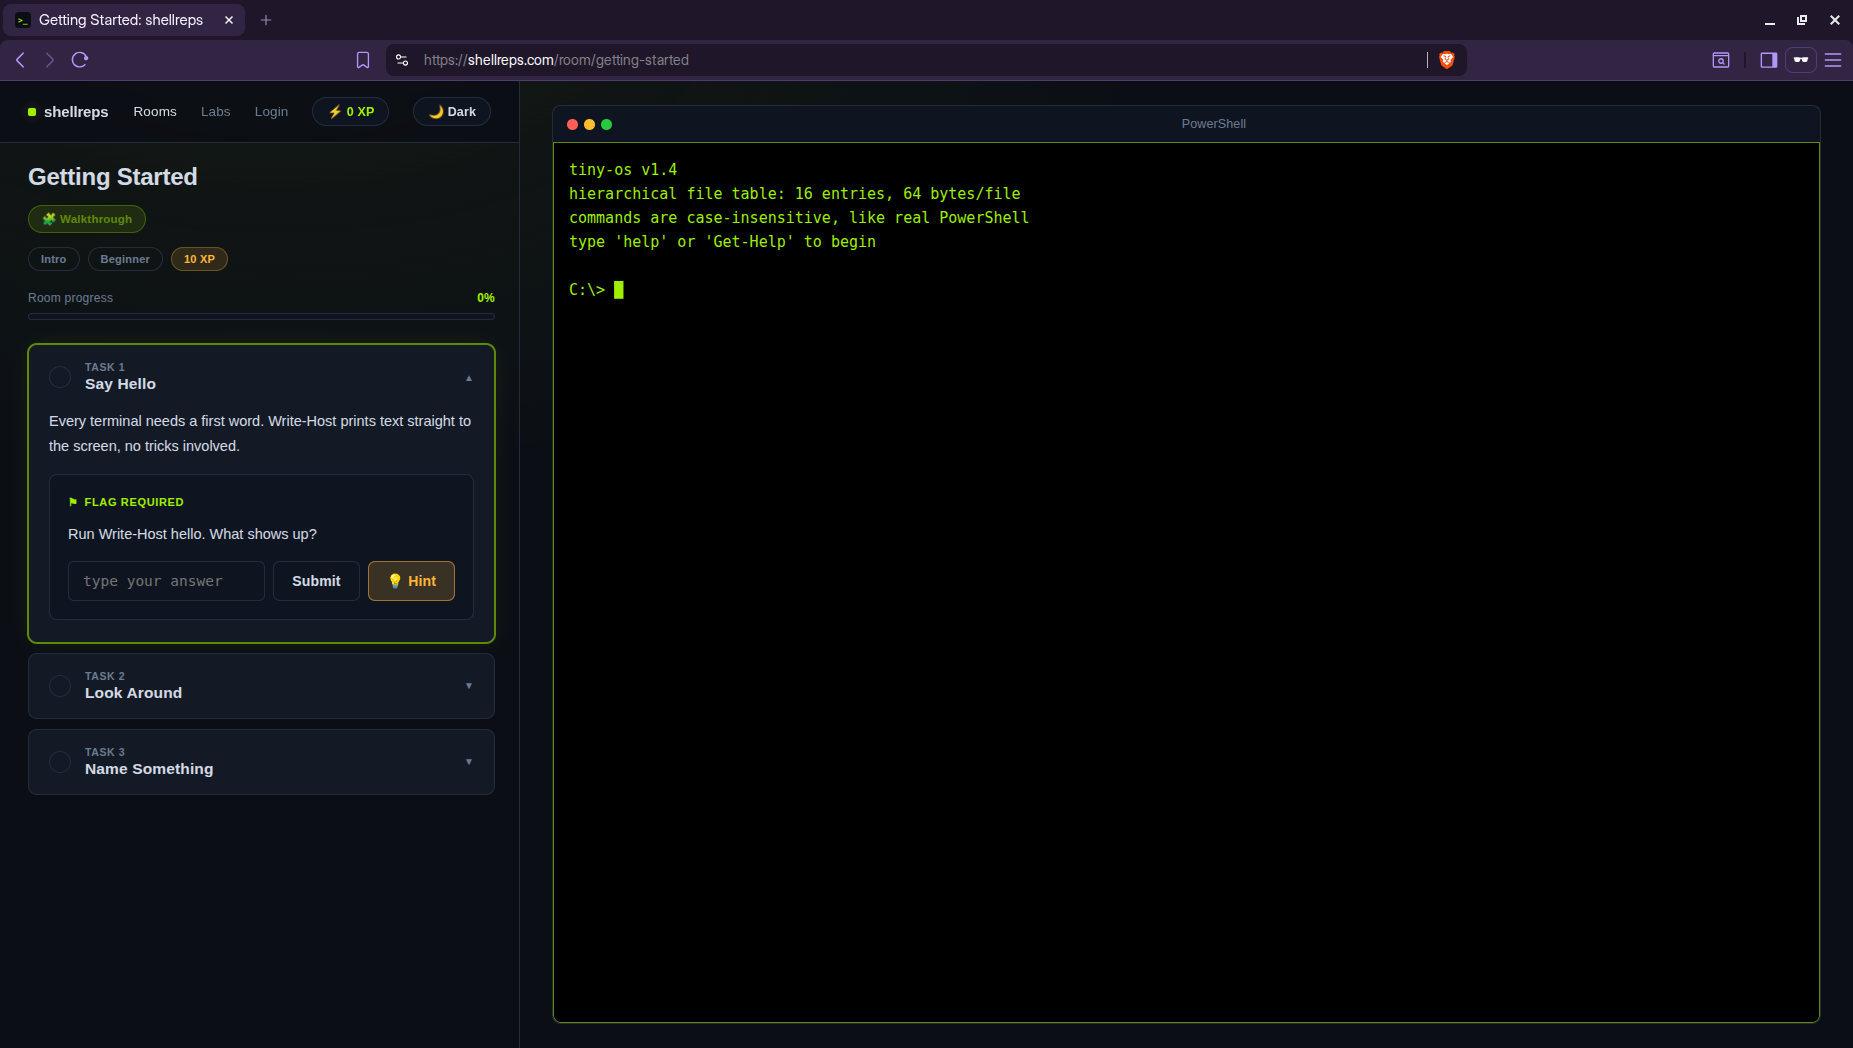1853x1048 pixels.
Task: Open the Brave Shields lion icon
Action: tap(1446, 60)
